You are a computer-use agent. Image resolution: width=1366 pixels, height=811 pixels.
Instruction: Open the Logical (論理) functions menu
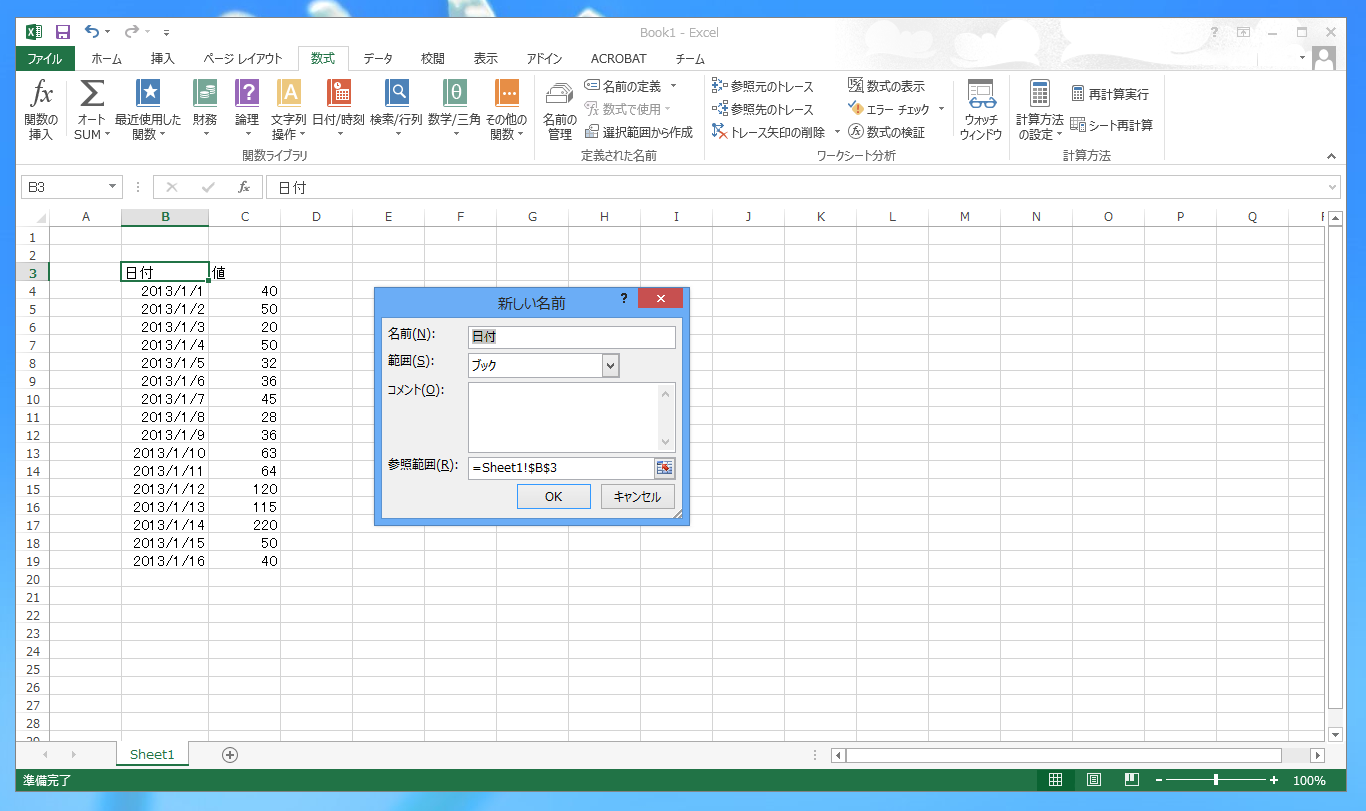(247, 110)
